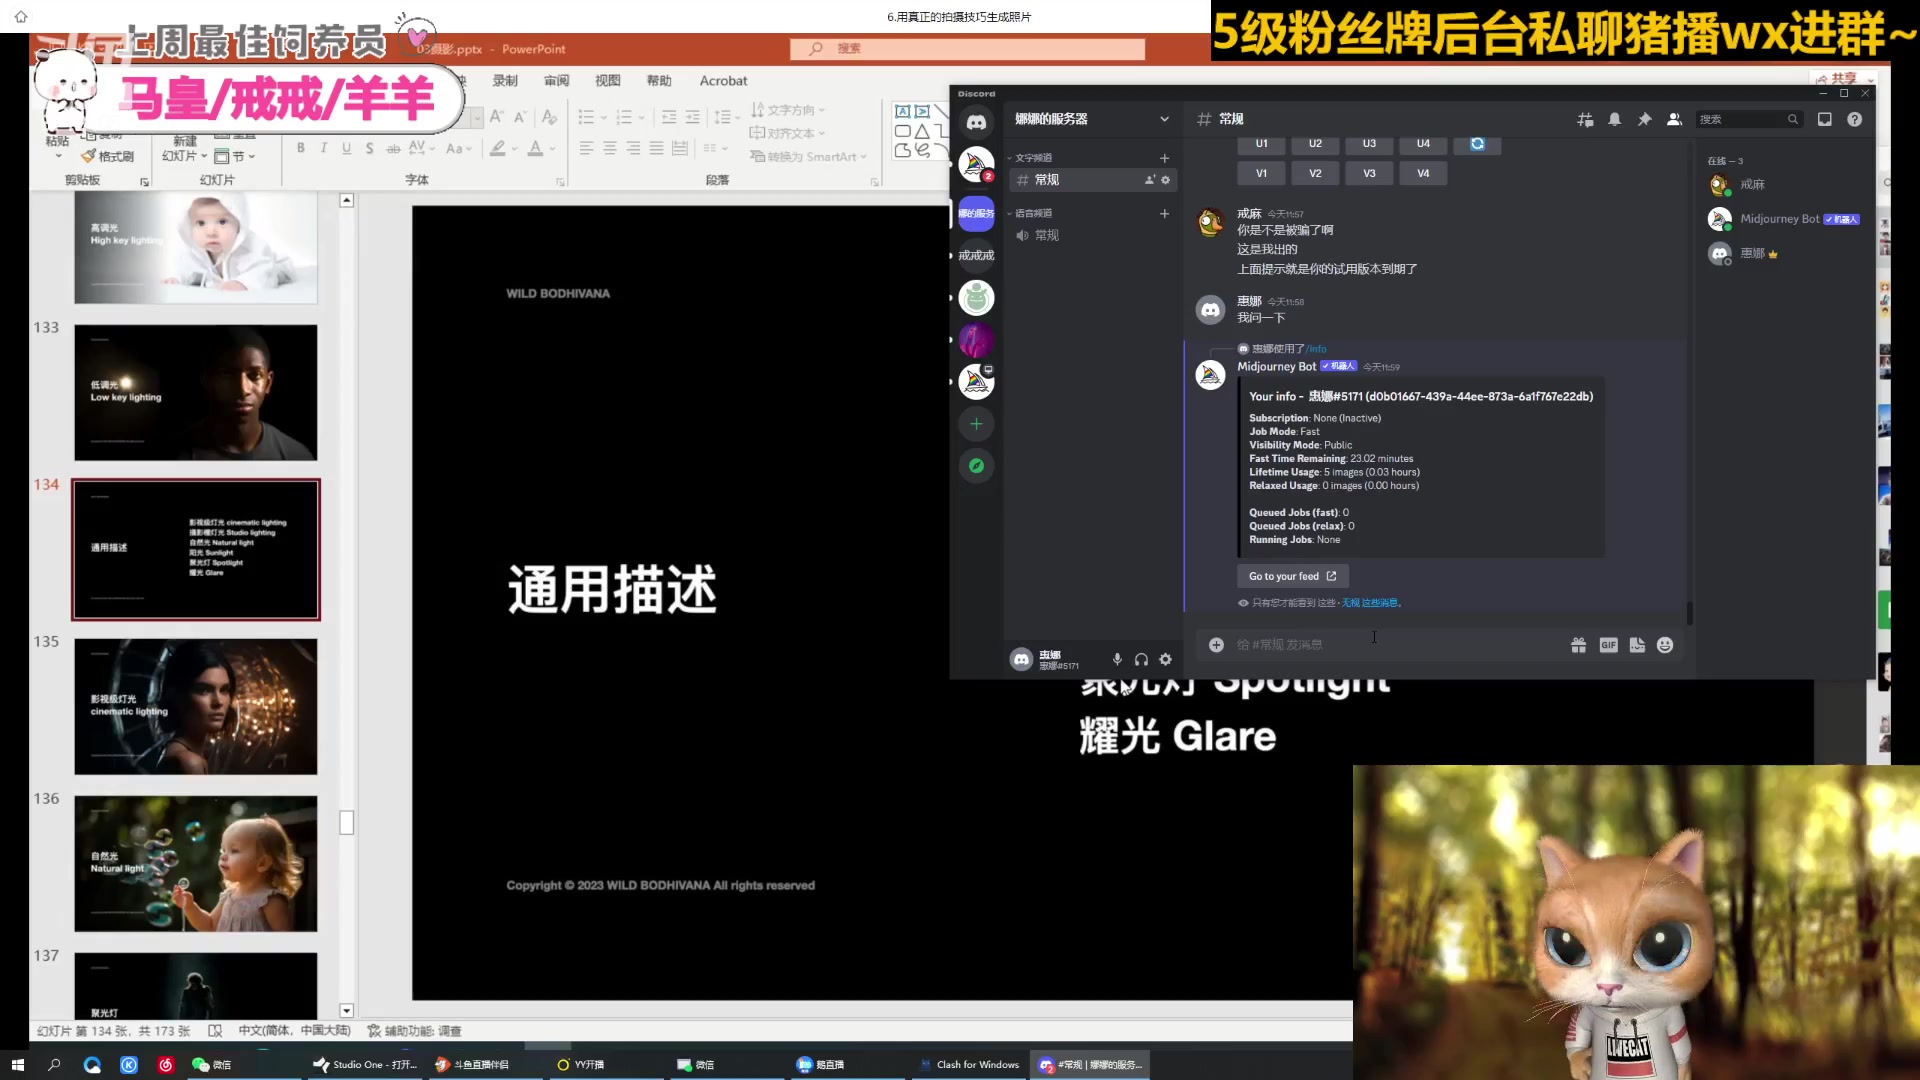Open the 娜娜的服务器 server dropdown
The width and height of the screenshot is (1920, 1080).
pyautogui.click(x=1090, y=119)
